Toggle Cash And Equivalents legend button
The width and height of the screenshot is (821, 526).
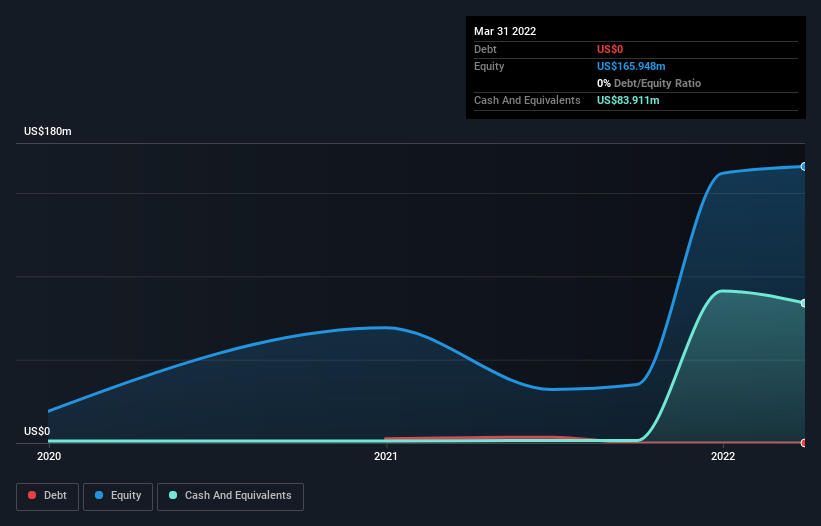(230, 496)
